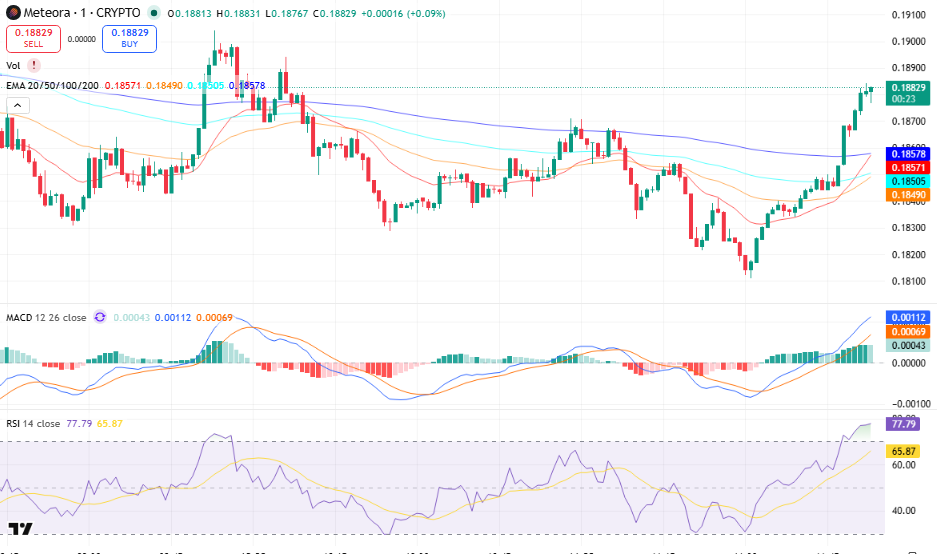Click the orange MACD signal tag 0.00069 on the axis

[908, 332]
